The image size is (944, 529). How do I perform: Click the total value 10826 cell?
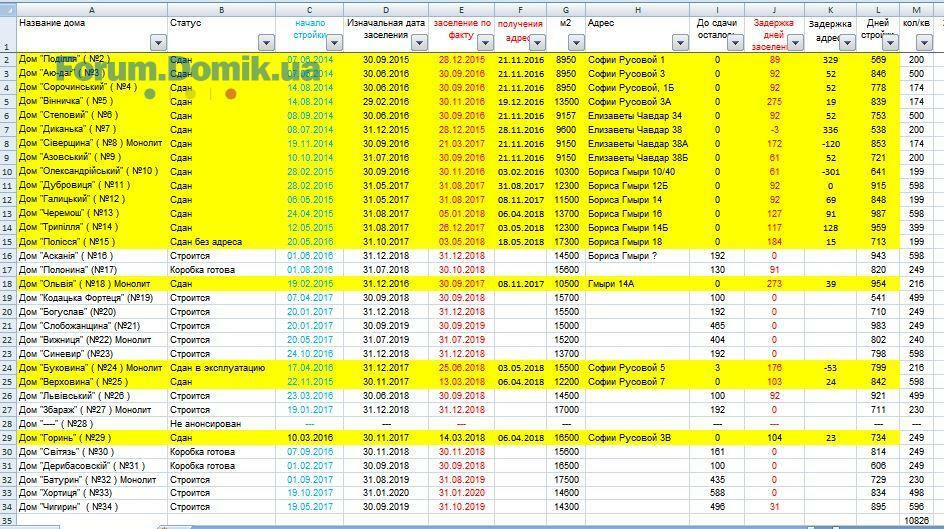point(916,521)
